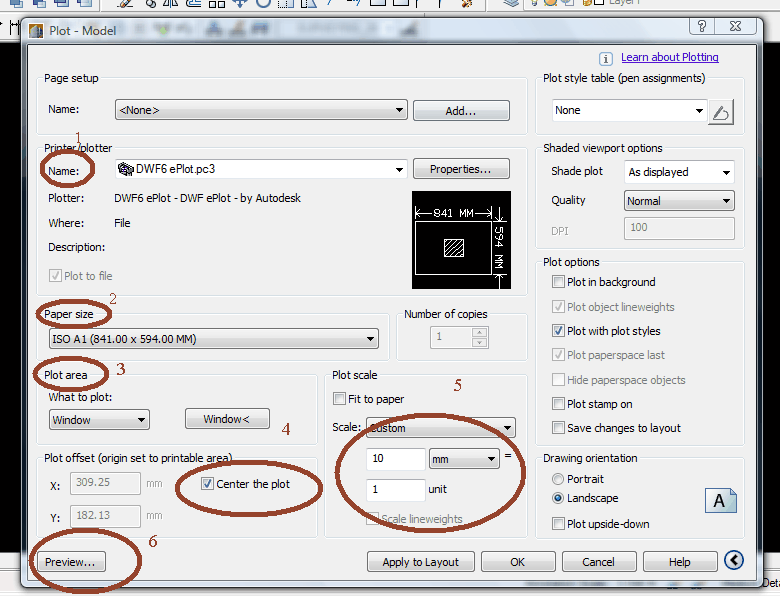This screenshot has height=596, width=780.
Task: Click the Window< selection button
Action: pyautogui.click(x=226, y=420)
